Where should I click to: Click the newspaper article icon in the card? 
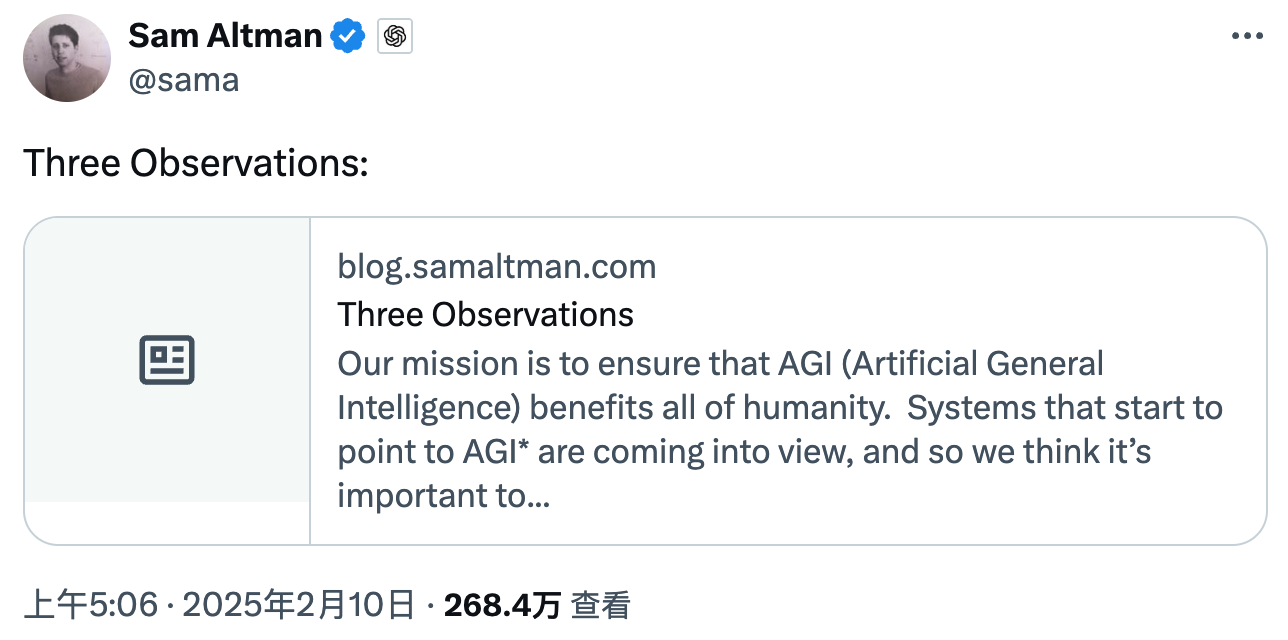[x=166, y=360]
